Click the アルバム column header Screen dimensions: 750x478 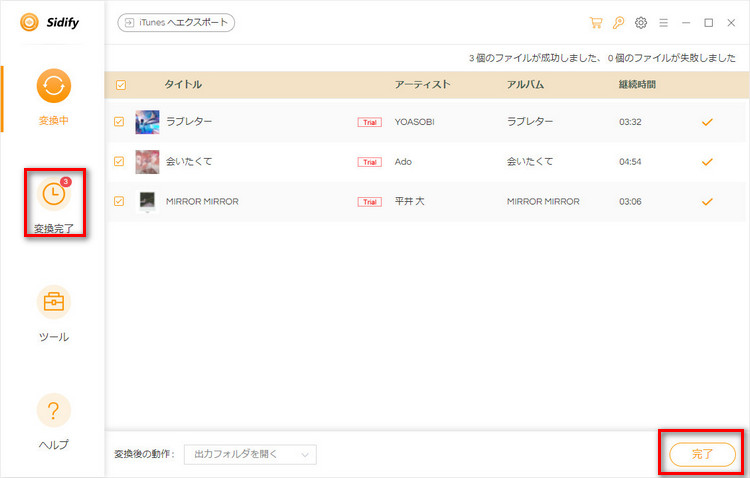[x=525, y=84]
